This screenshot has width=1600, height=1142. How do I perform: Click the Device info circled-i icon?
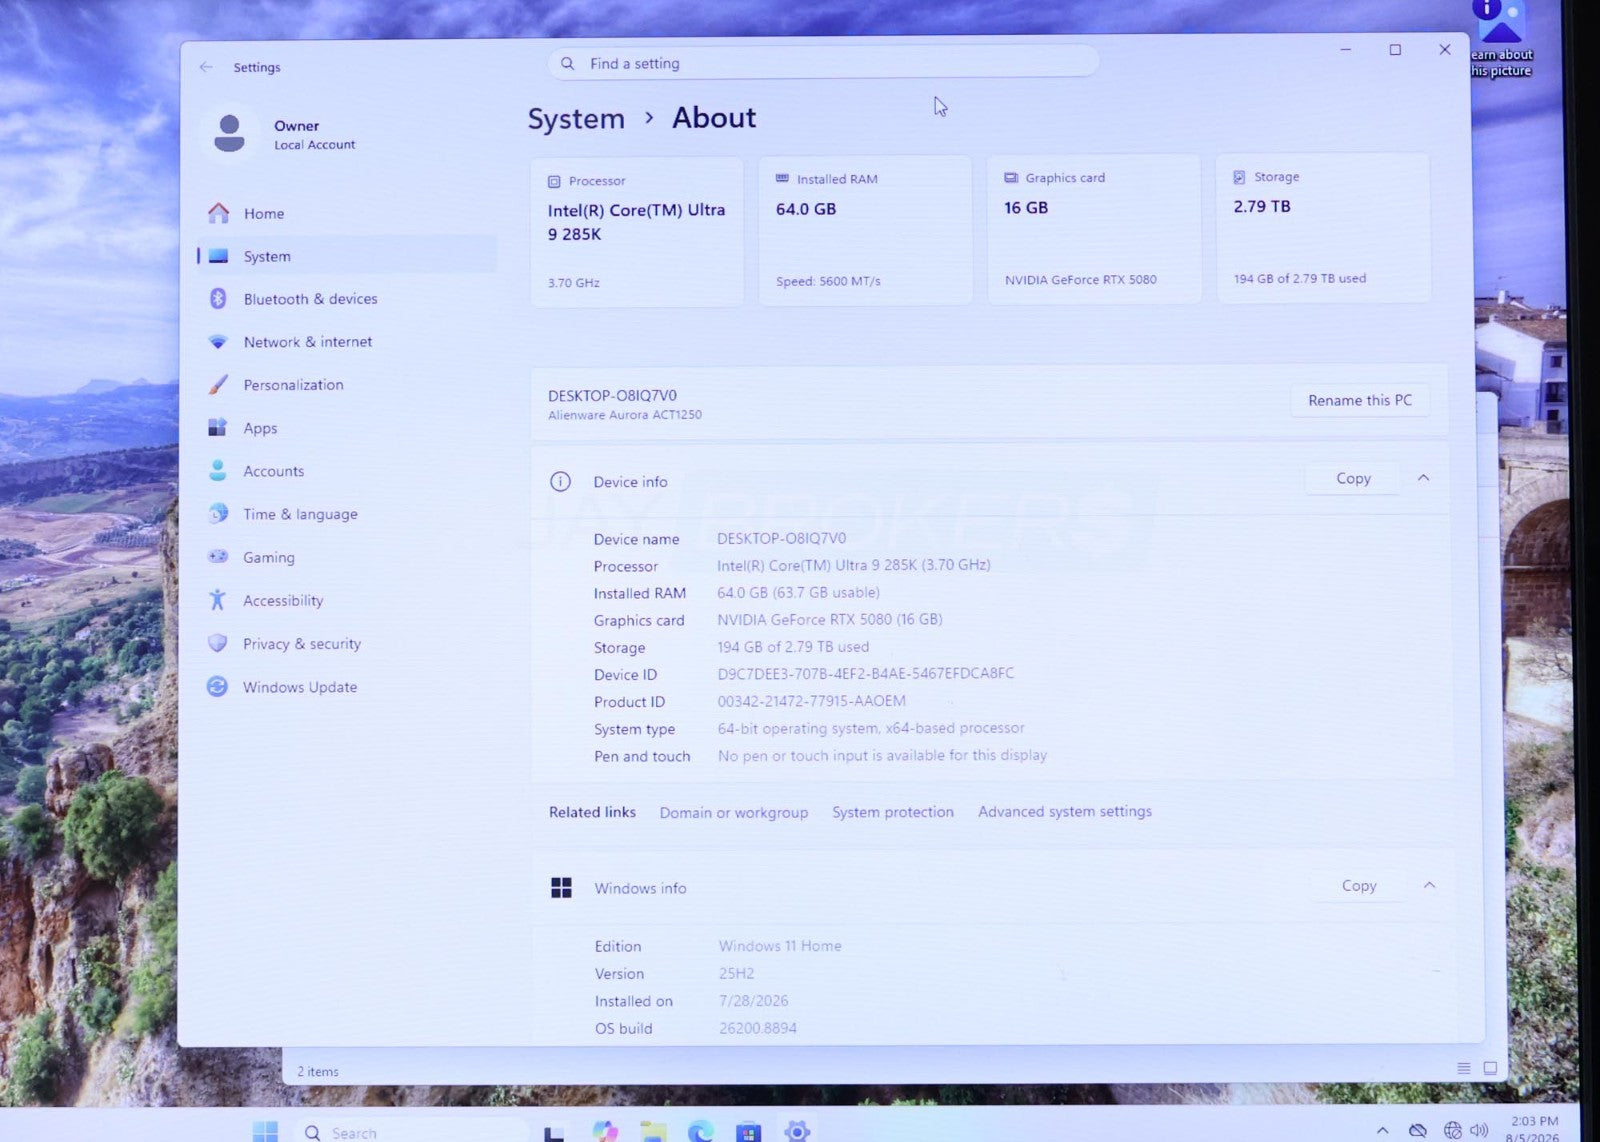(x=560, y=482)
